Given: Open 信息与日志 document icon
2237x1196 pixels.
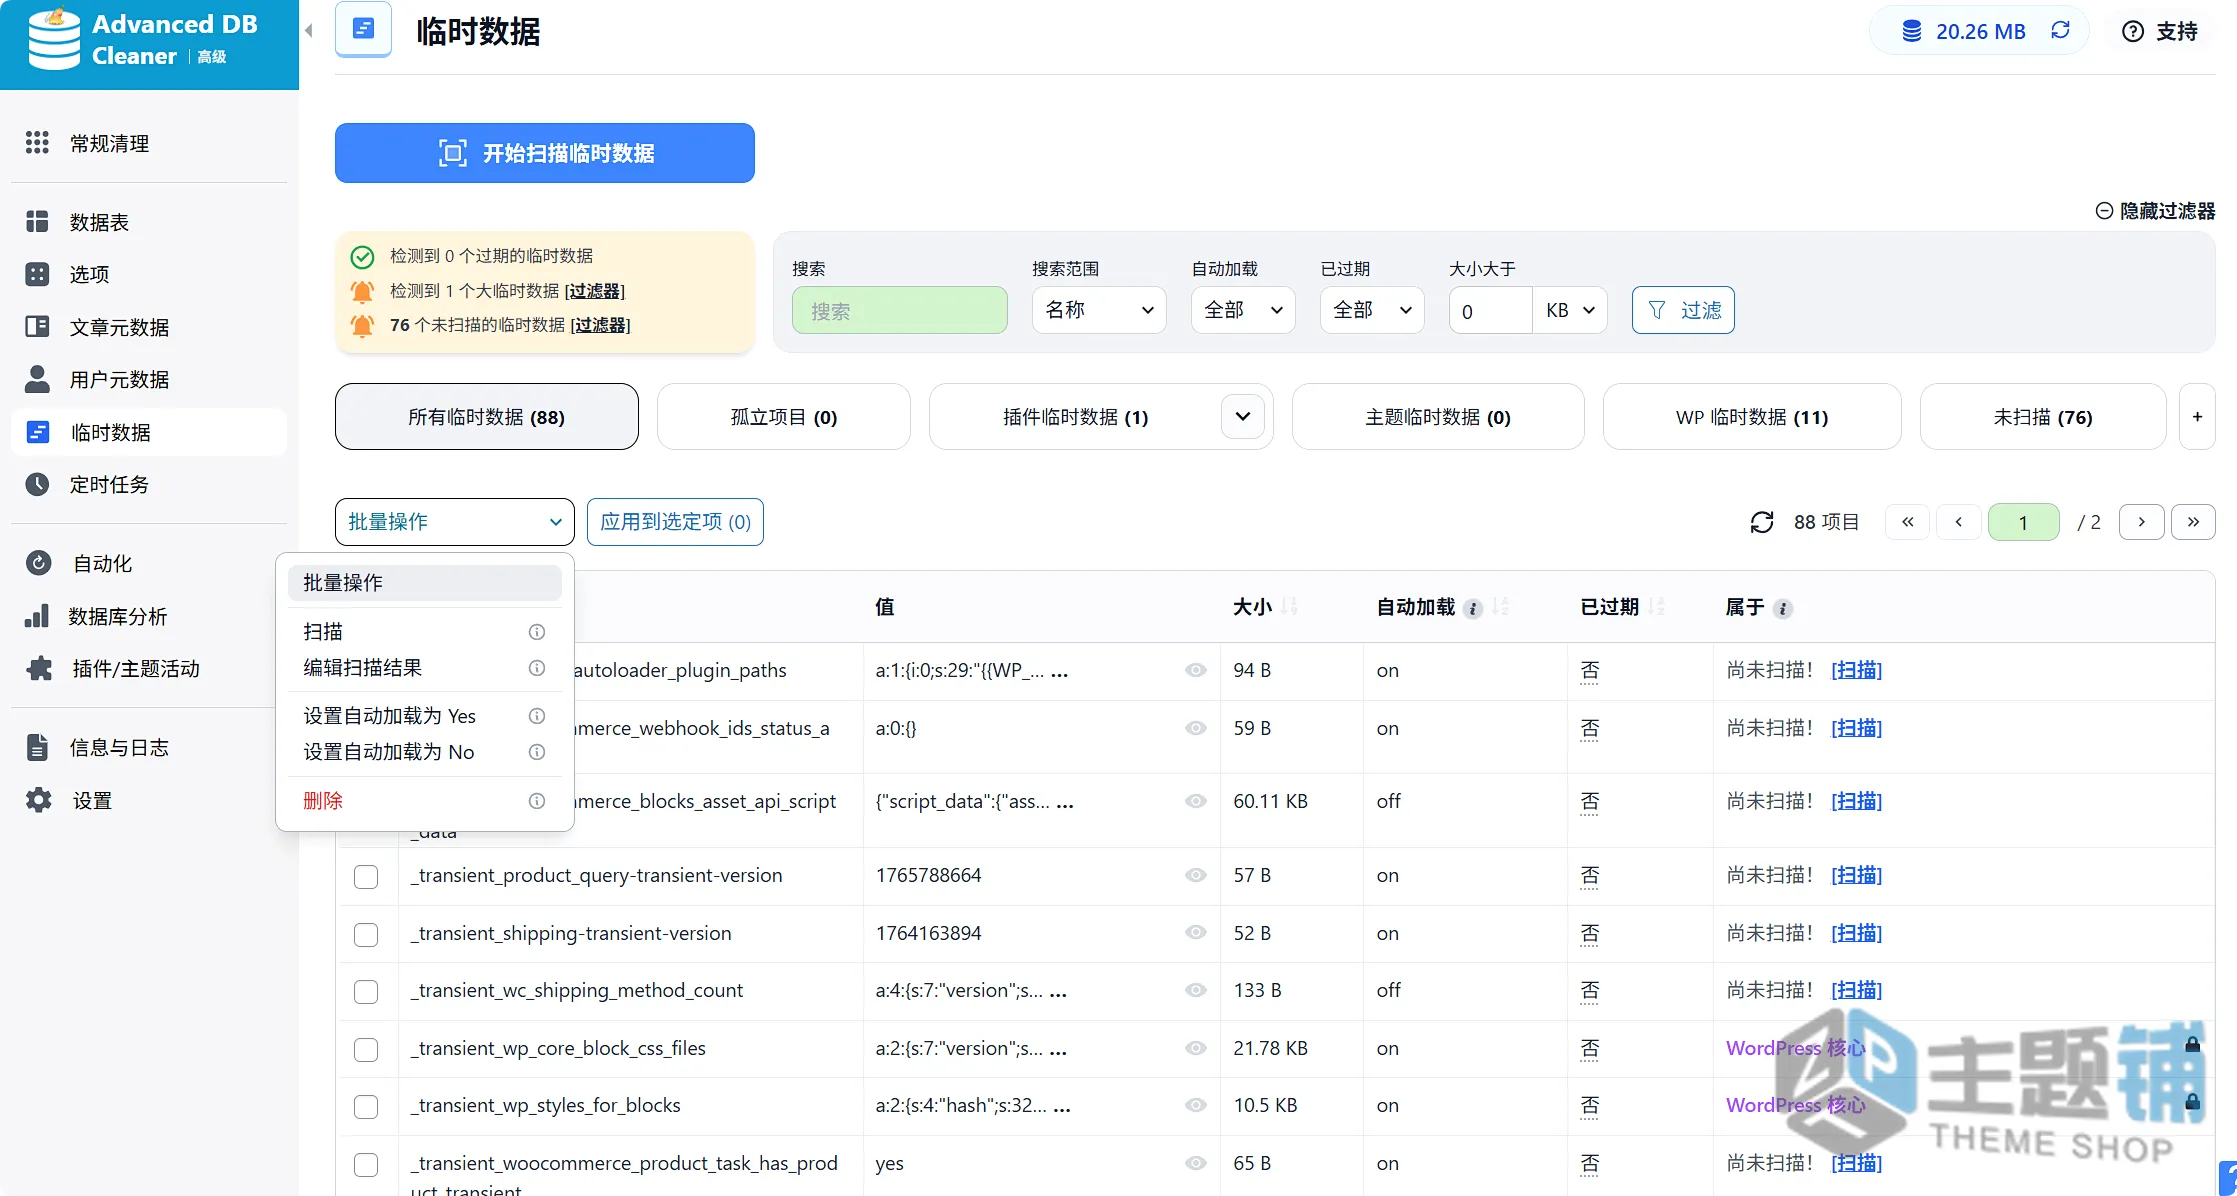Looking at the screenshot, I should pos(37,747).
